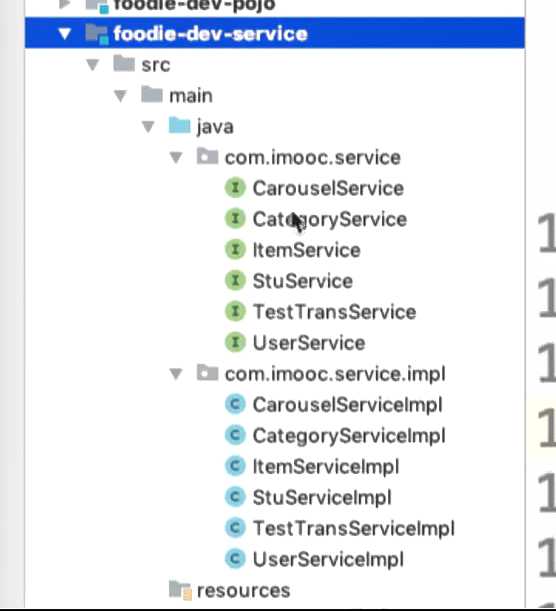Click the UserService interface icon
This screenshot has height=611, width=556.
point(235,342)
